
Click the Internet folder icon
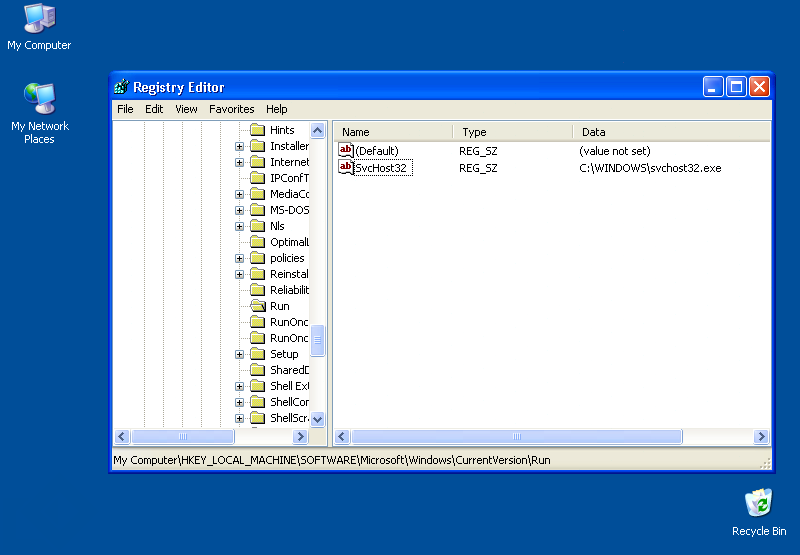(258, 162)
